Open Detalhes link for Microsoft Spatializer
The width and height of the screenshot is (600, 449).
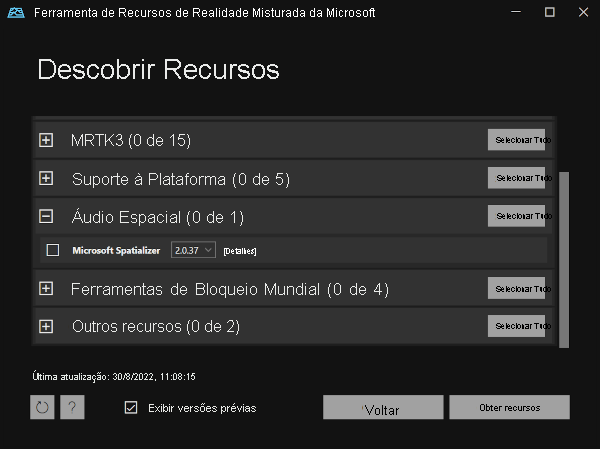click(x=240, y=250)
